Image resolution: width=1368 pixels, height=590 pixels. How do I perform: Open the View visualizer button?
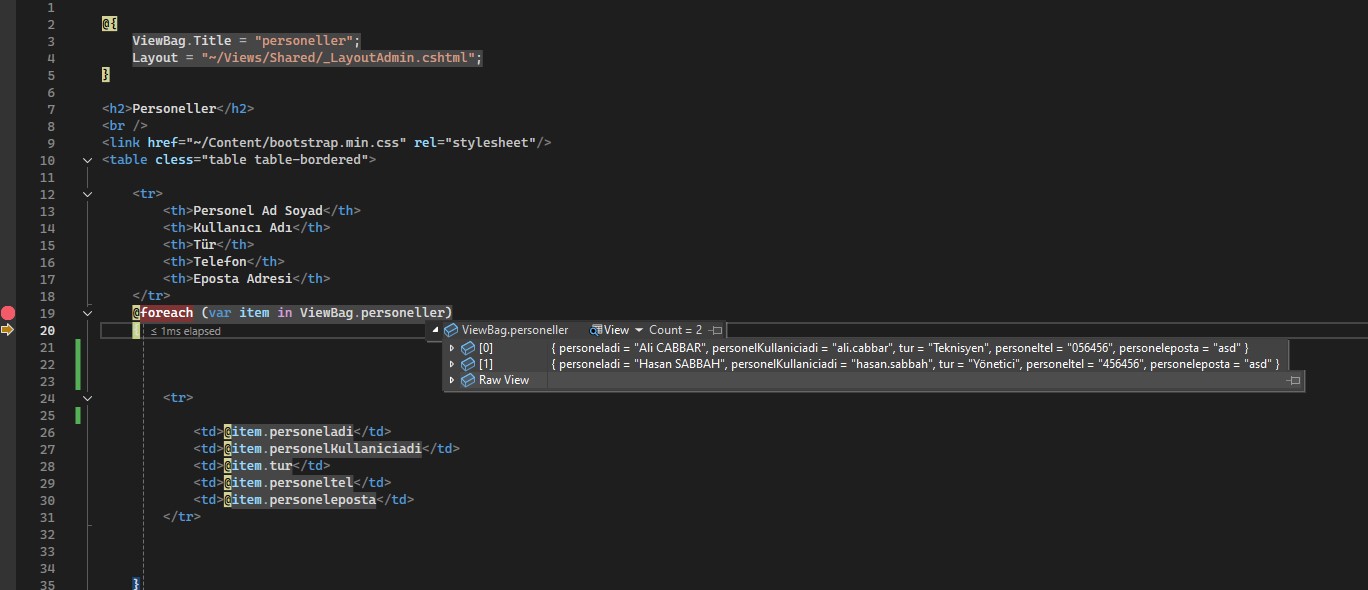[x=610, y=330]
